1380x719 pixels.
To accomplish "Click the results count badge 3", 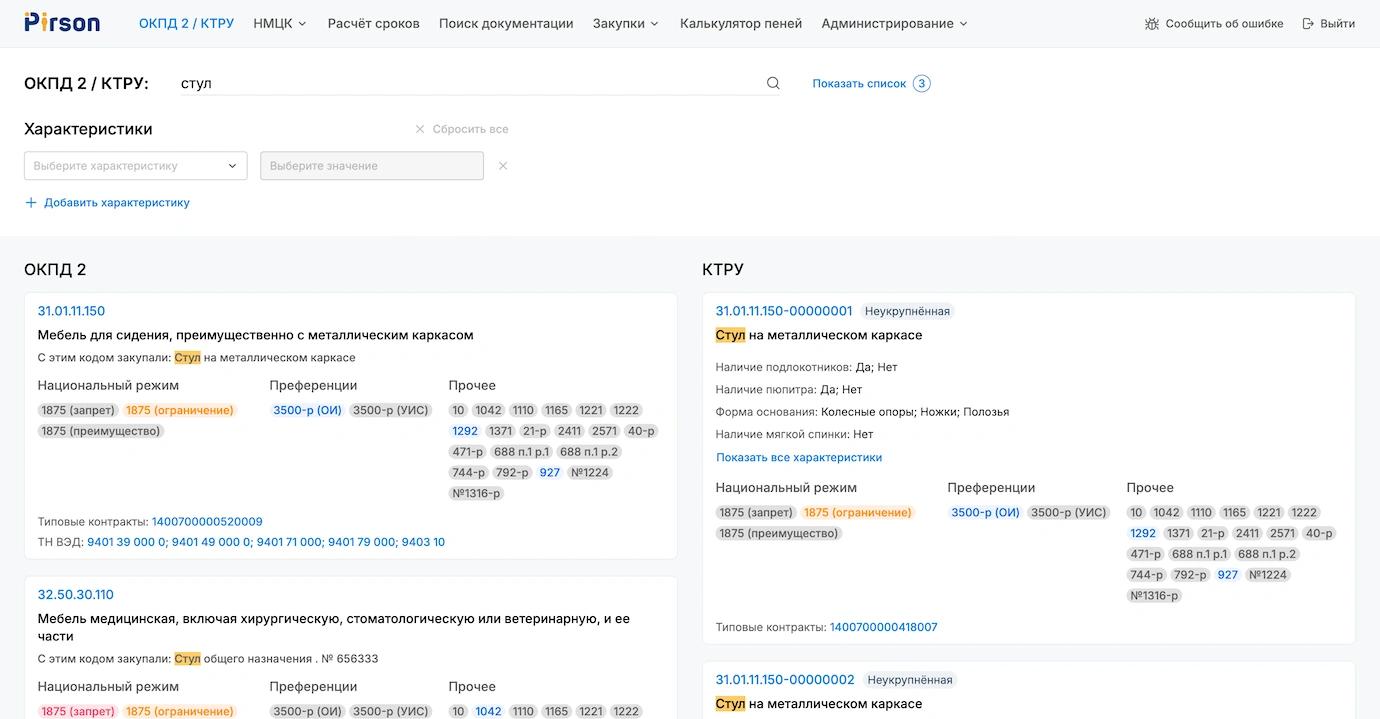I will (921, 84).
